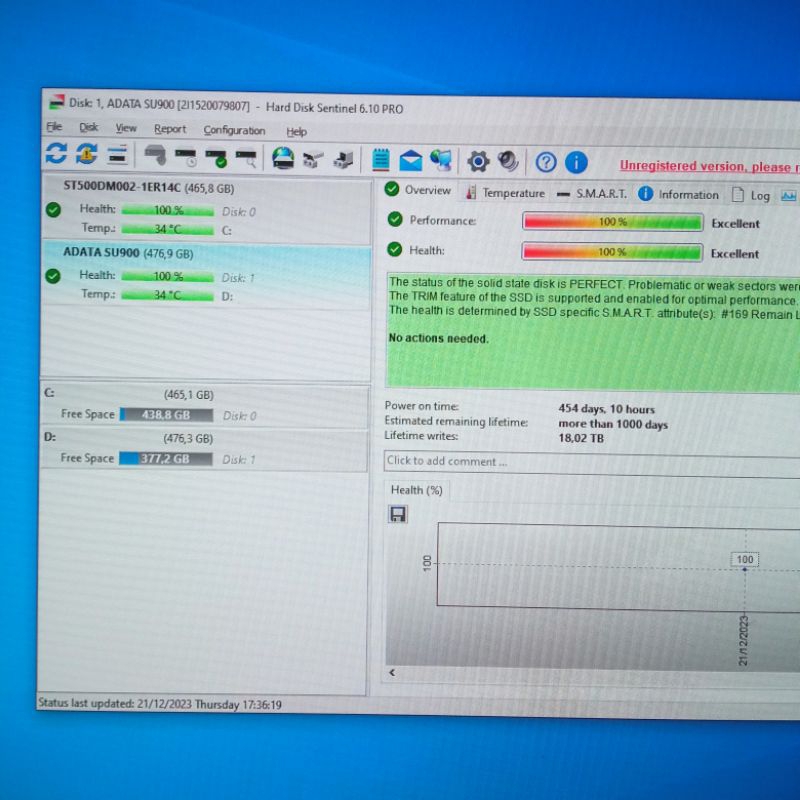Open help using the question mark icon

coord(544,160)
